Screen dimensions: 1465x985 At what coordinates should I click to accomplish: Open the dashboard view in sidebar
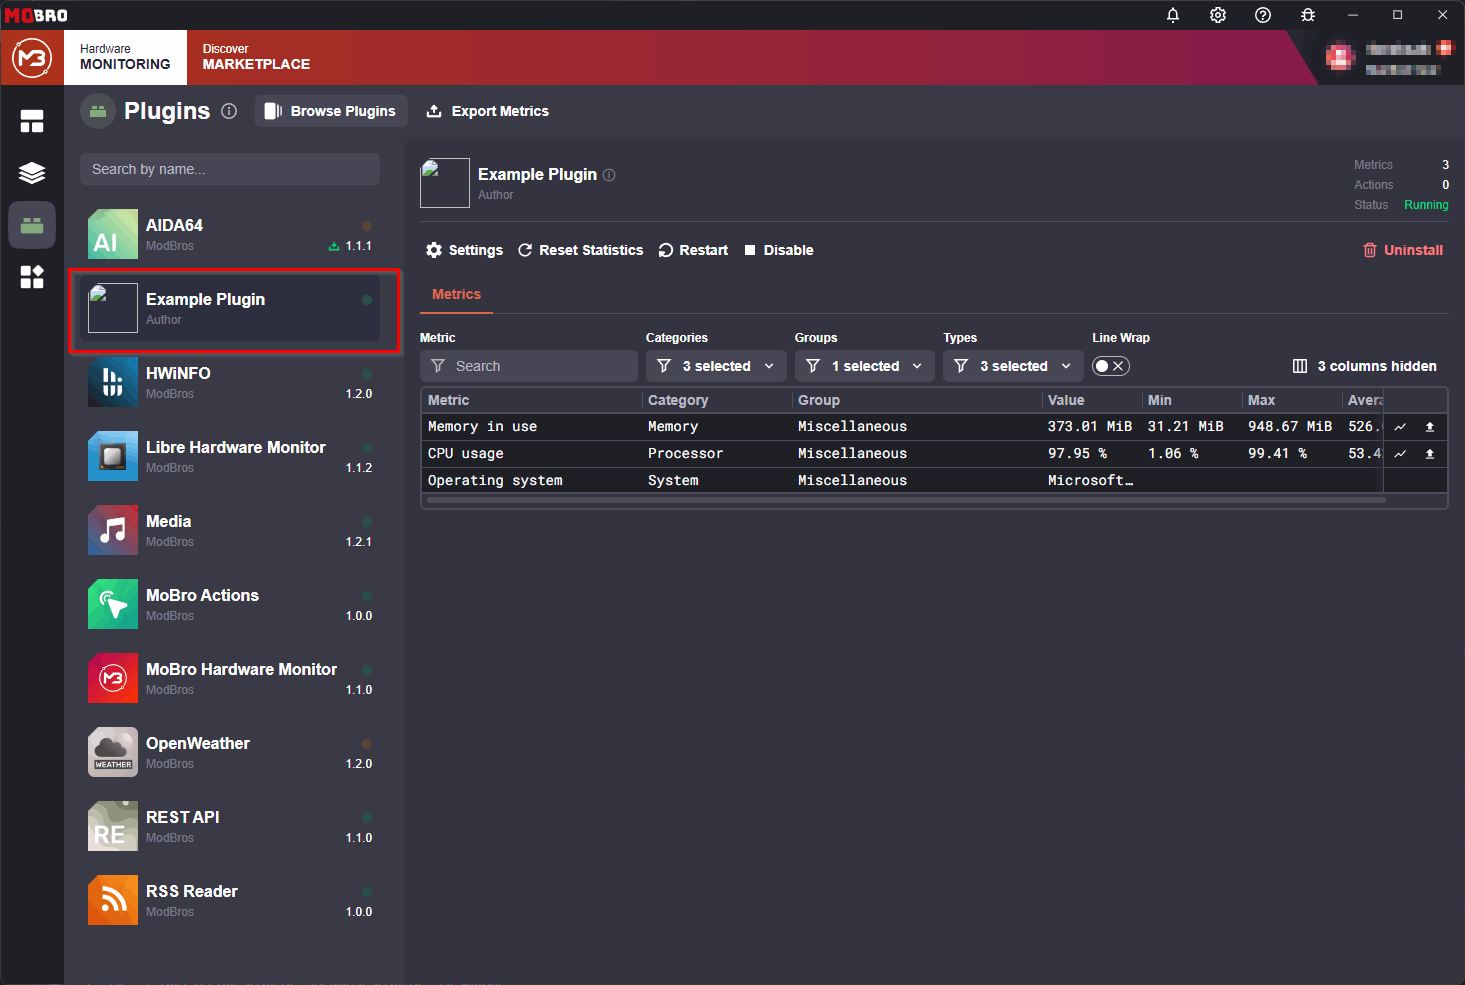(32, 122)
